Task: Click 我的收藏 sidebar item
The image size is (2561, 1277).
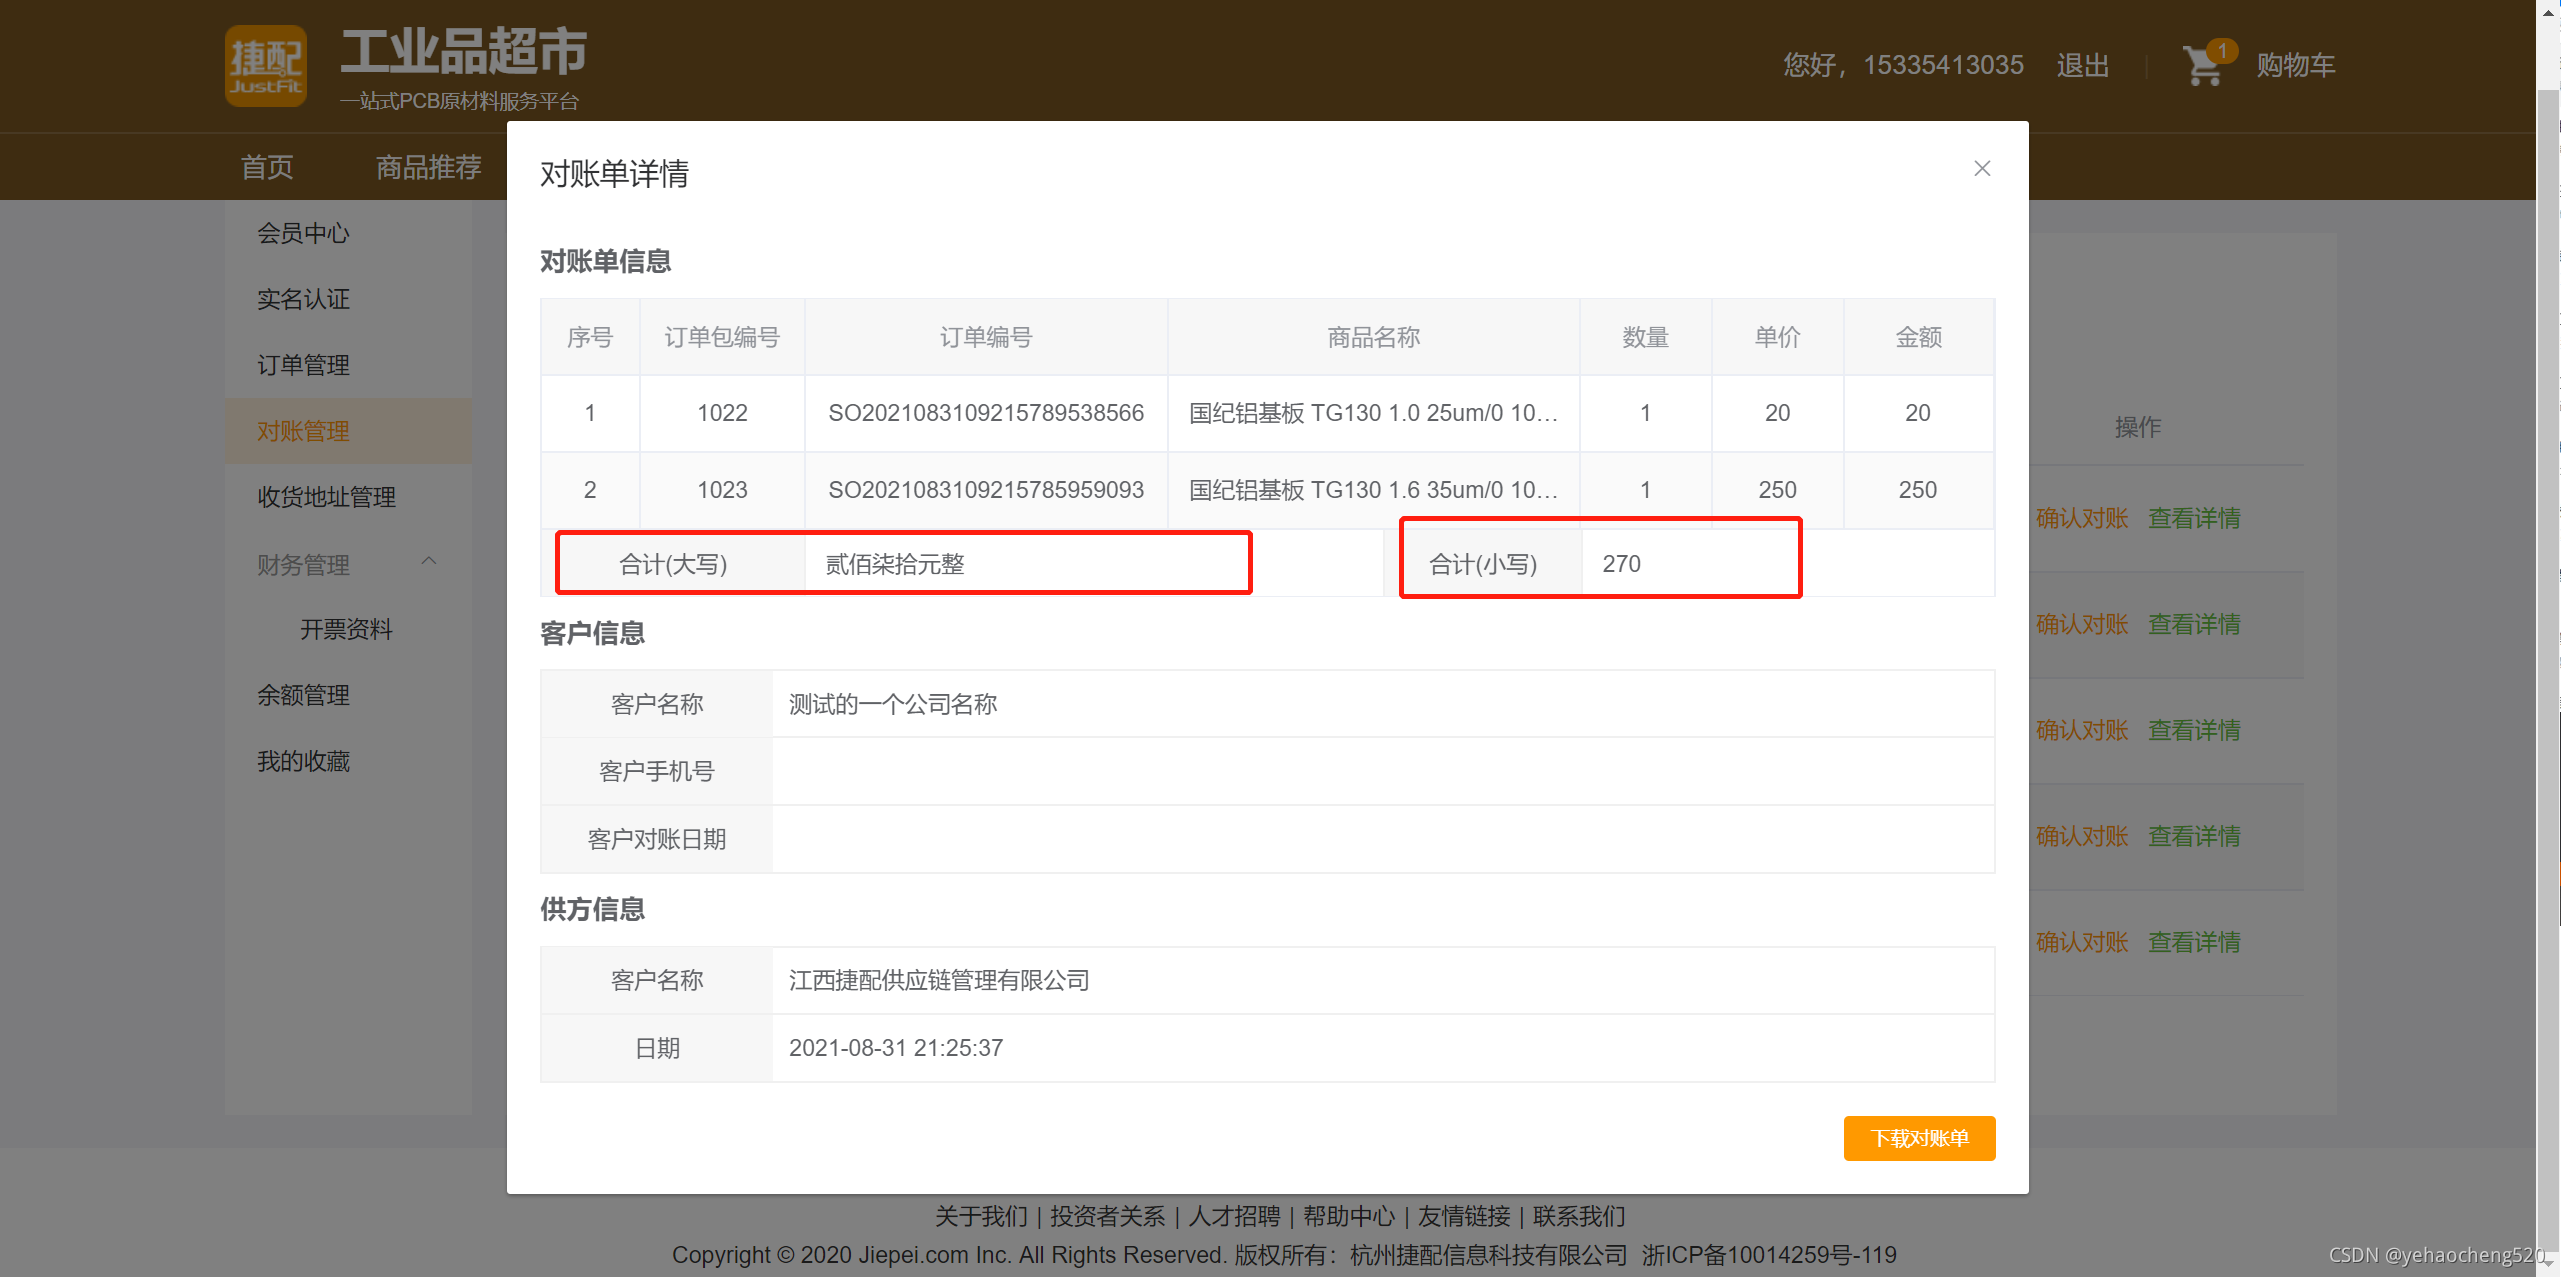Action: (x=303, y=761)
